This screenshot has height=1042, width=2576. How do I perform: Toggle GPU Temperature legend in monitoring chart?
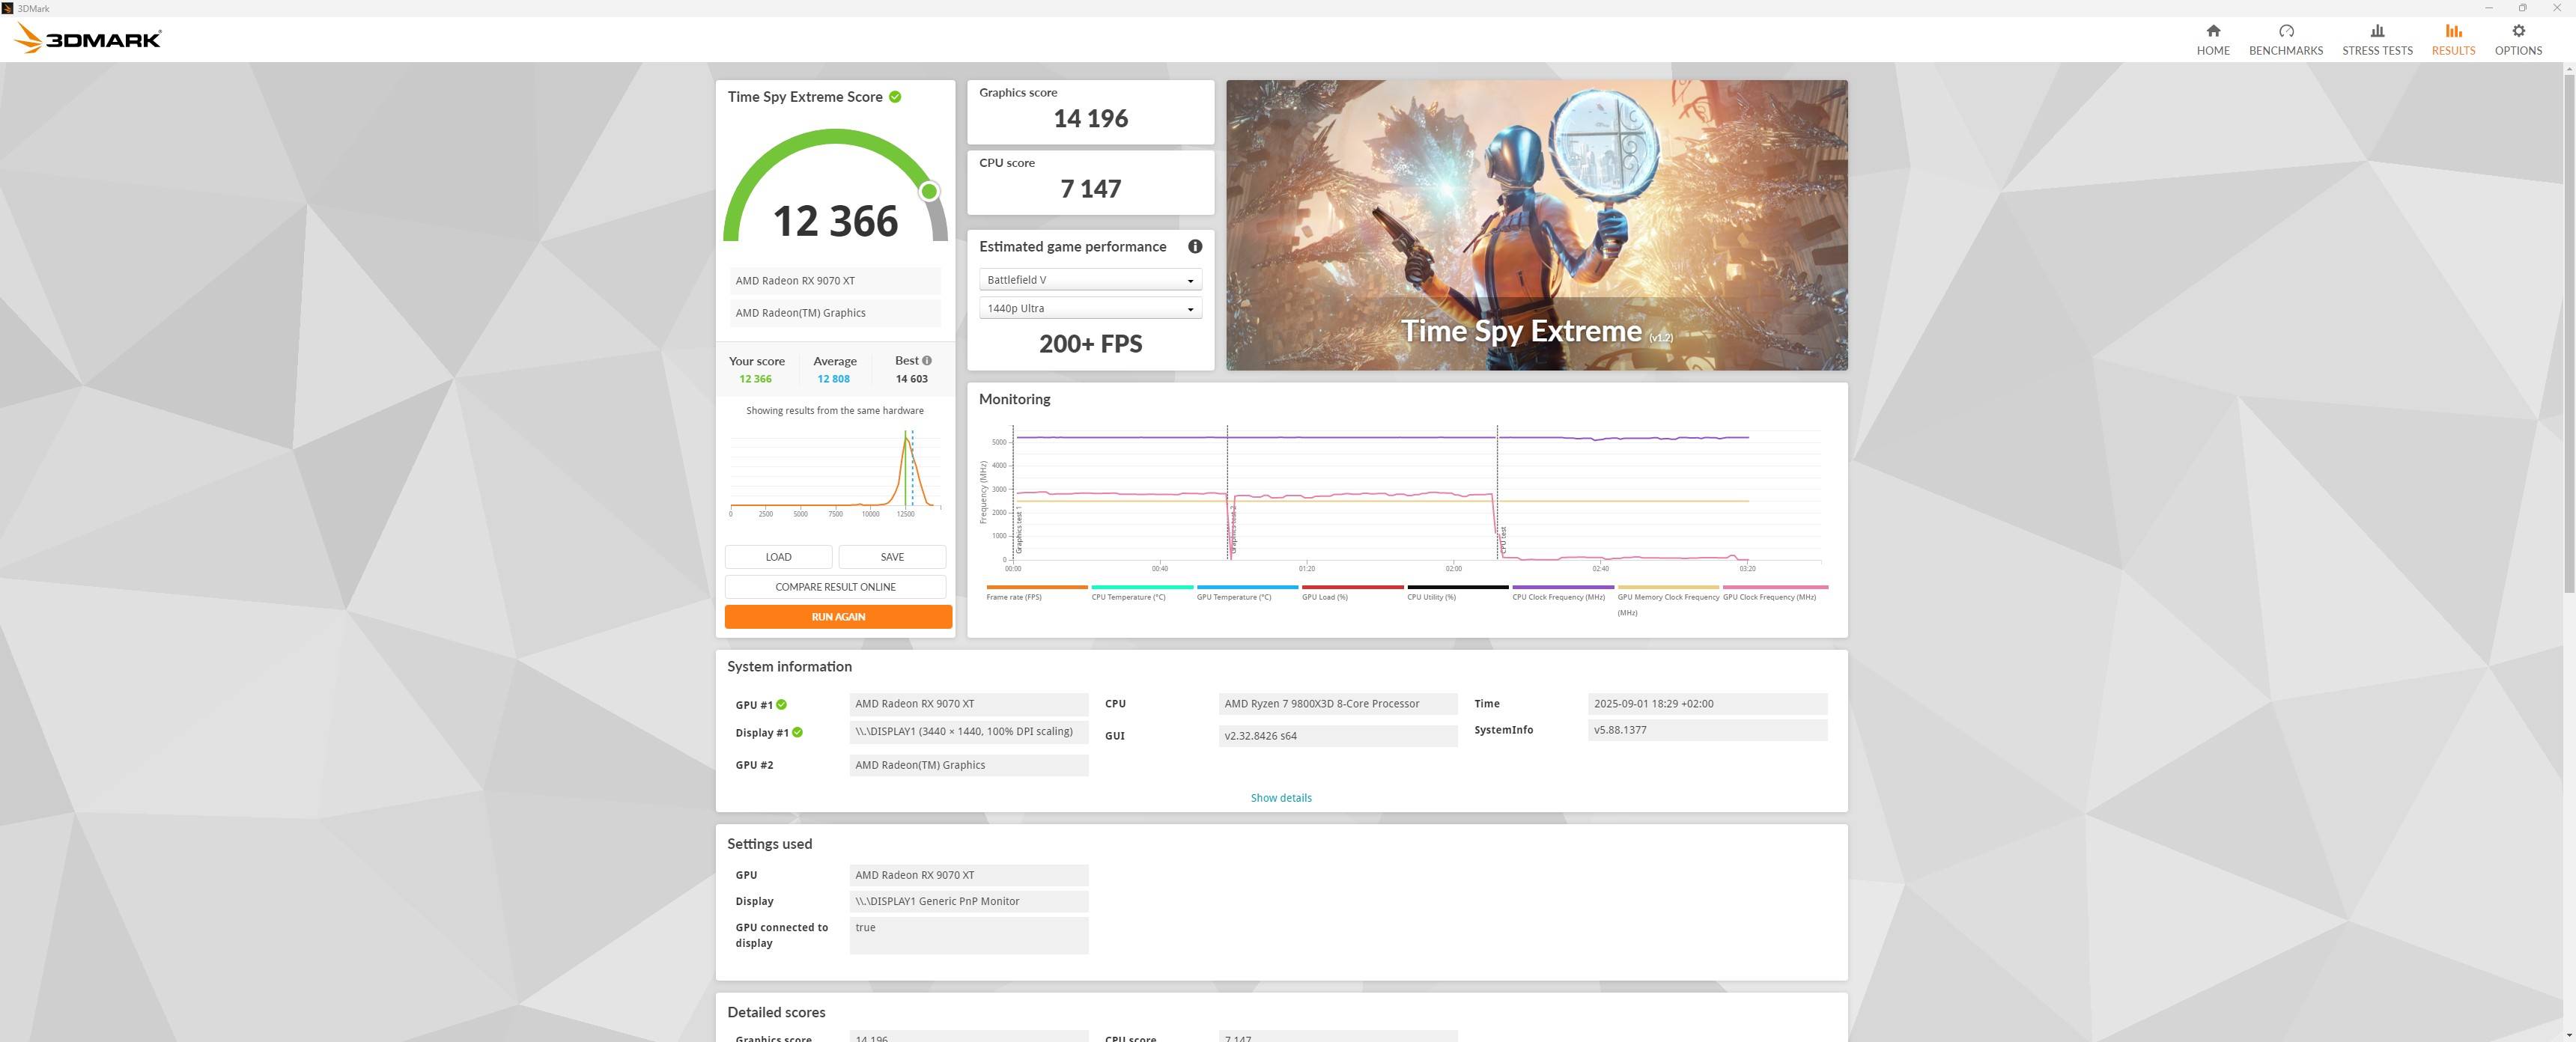click(1233, 597)
